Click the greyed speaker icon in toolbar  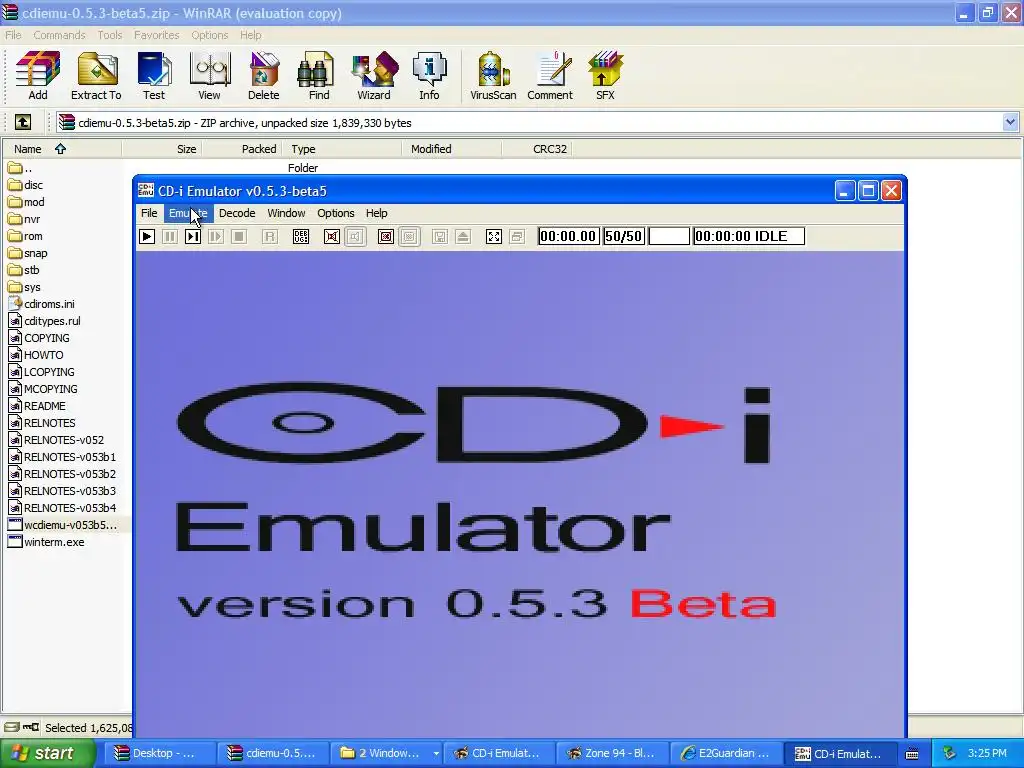coord(355,236)
